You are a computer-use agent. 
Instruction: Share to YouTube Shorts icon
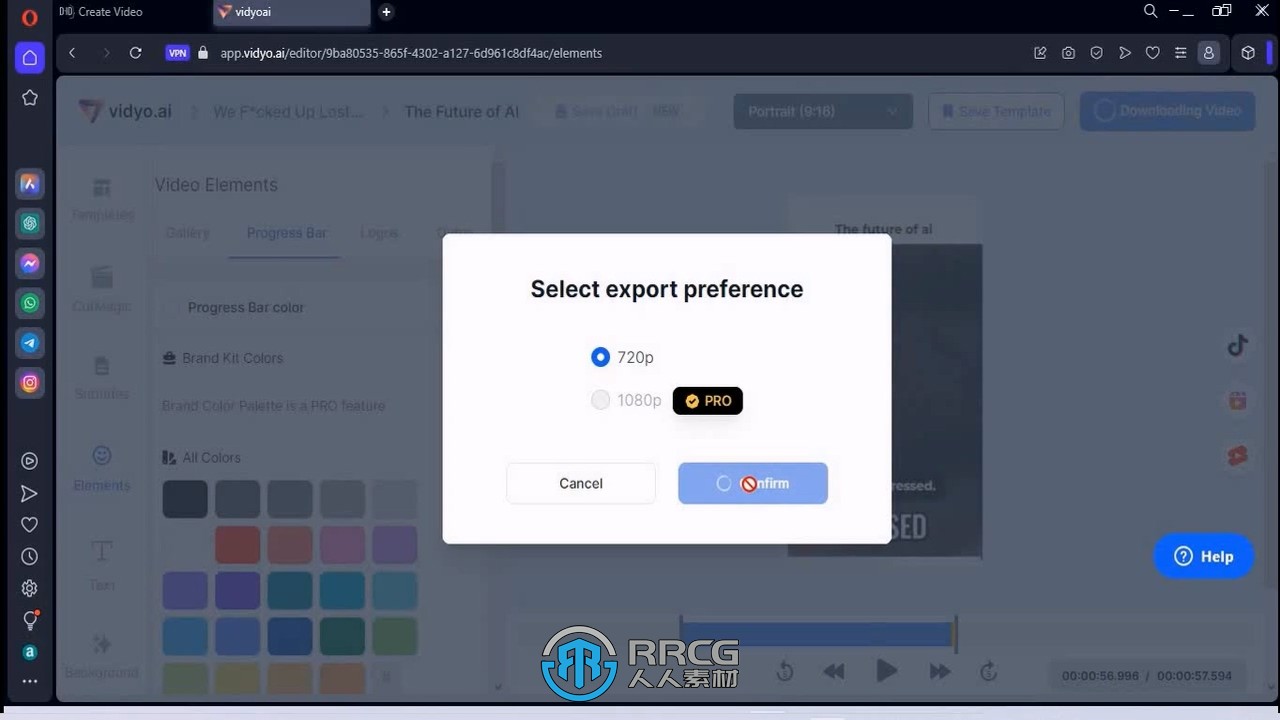tap(1238, 456)
